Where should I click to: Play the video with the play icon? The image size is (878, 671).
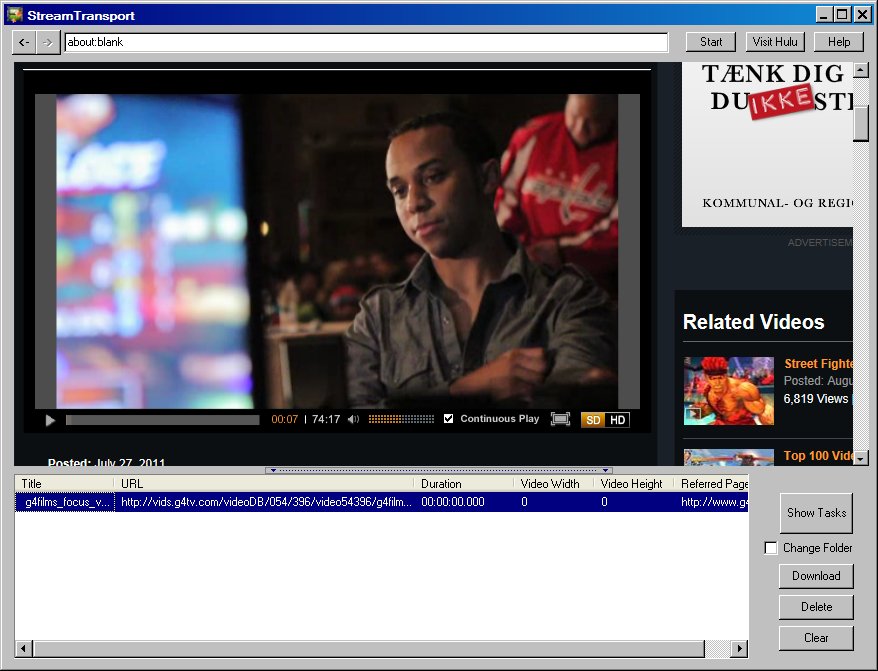(50, 420)
